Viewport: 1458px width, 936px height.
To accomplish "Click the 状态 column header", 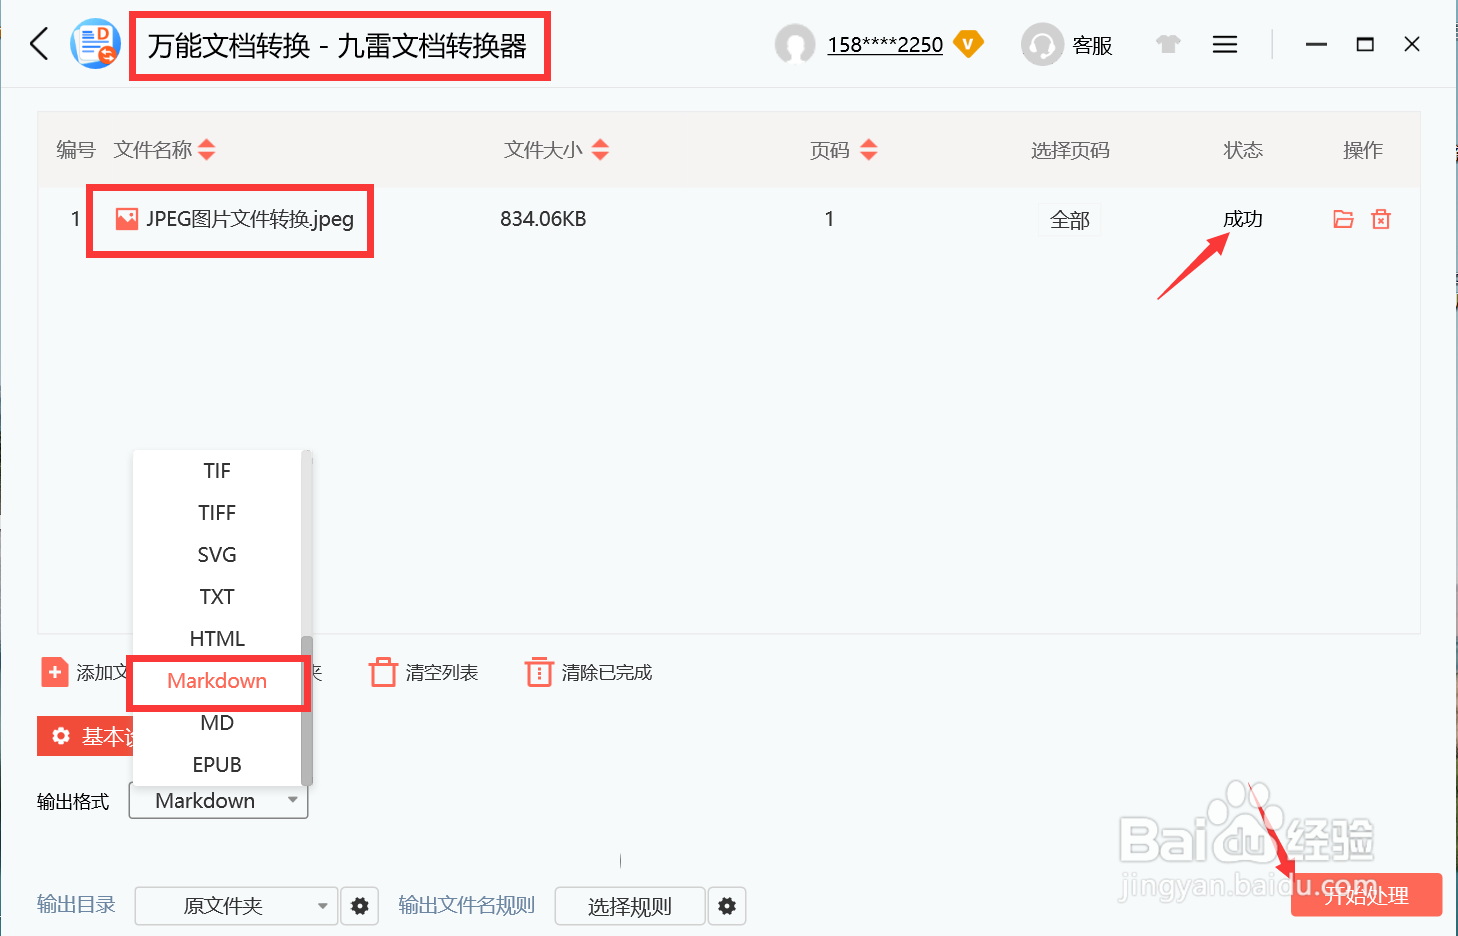I will coord(1243,150).
